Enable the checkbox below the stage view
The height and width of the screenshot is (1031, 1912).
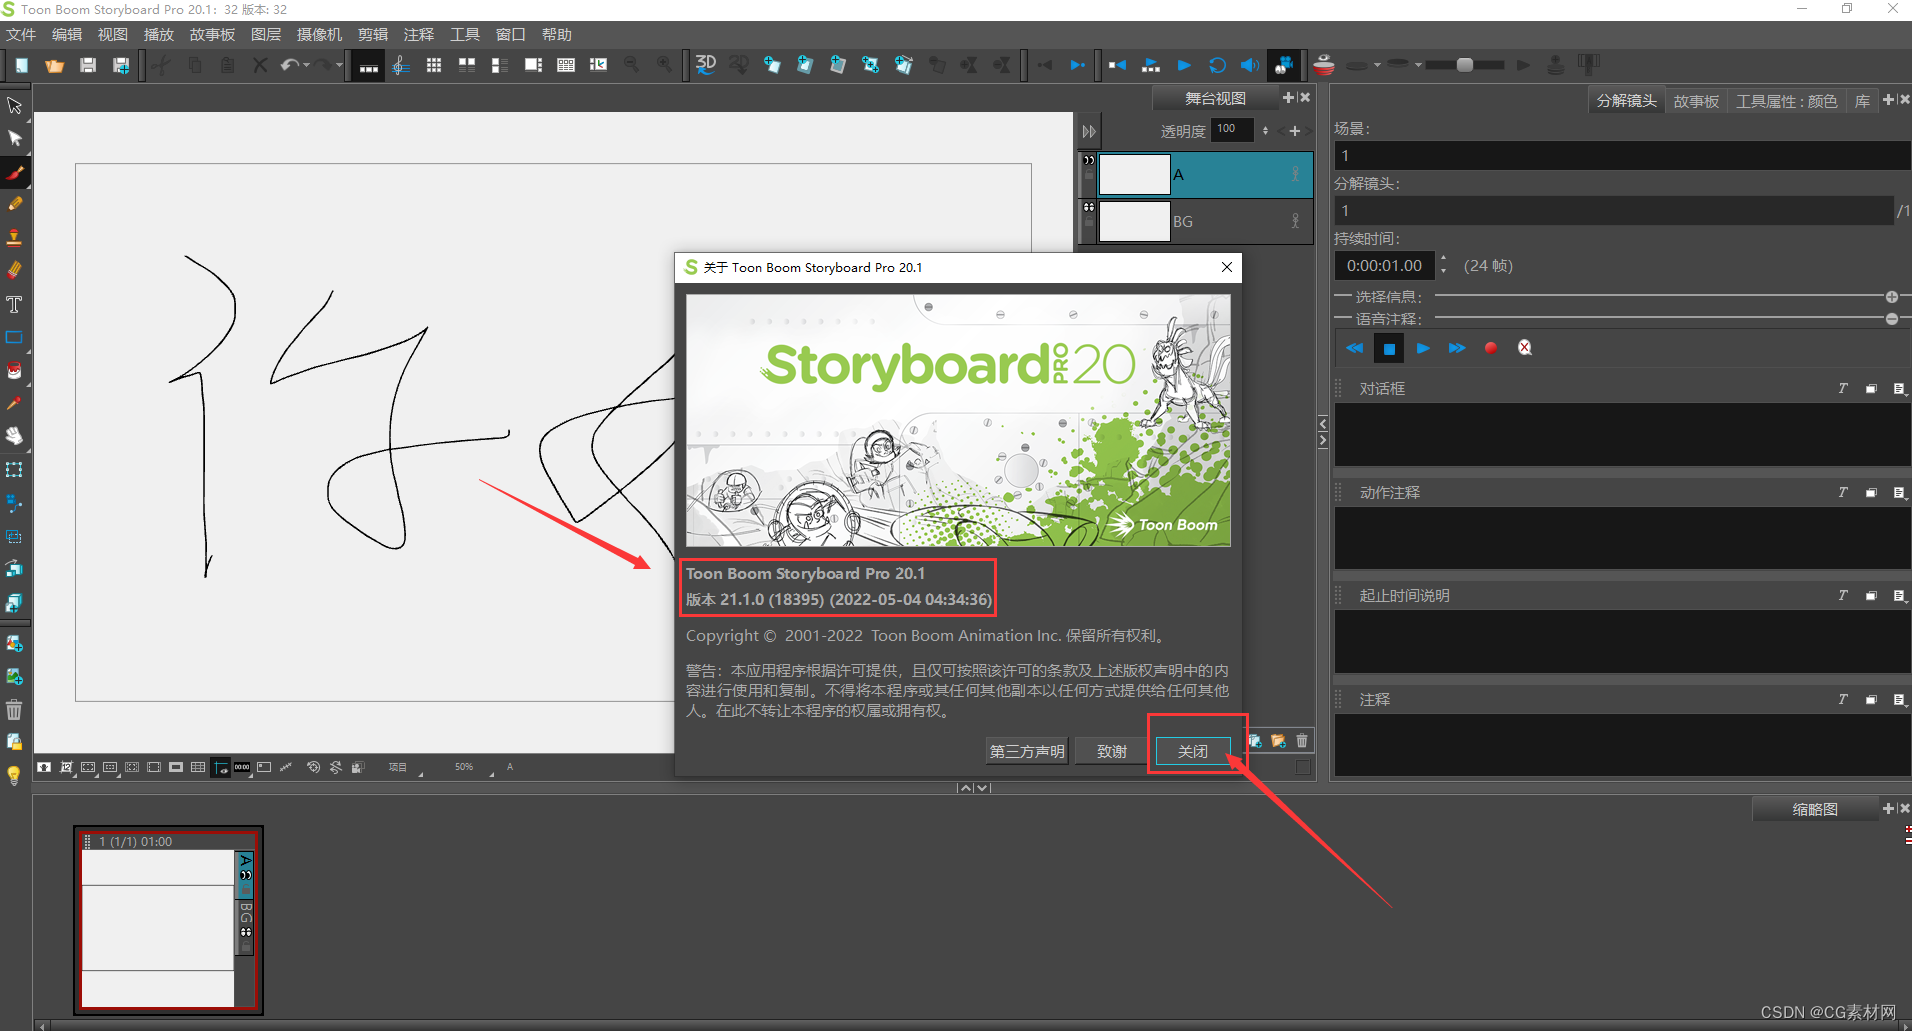click(x=1302, y=768)
